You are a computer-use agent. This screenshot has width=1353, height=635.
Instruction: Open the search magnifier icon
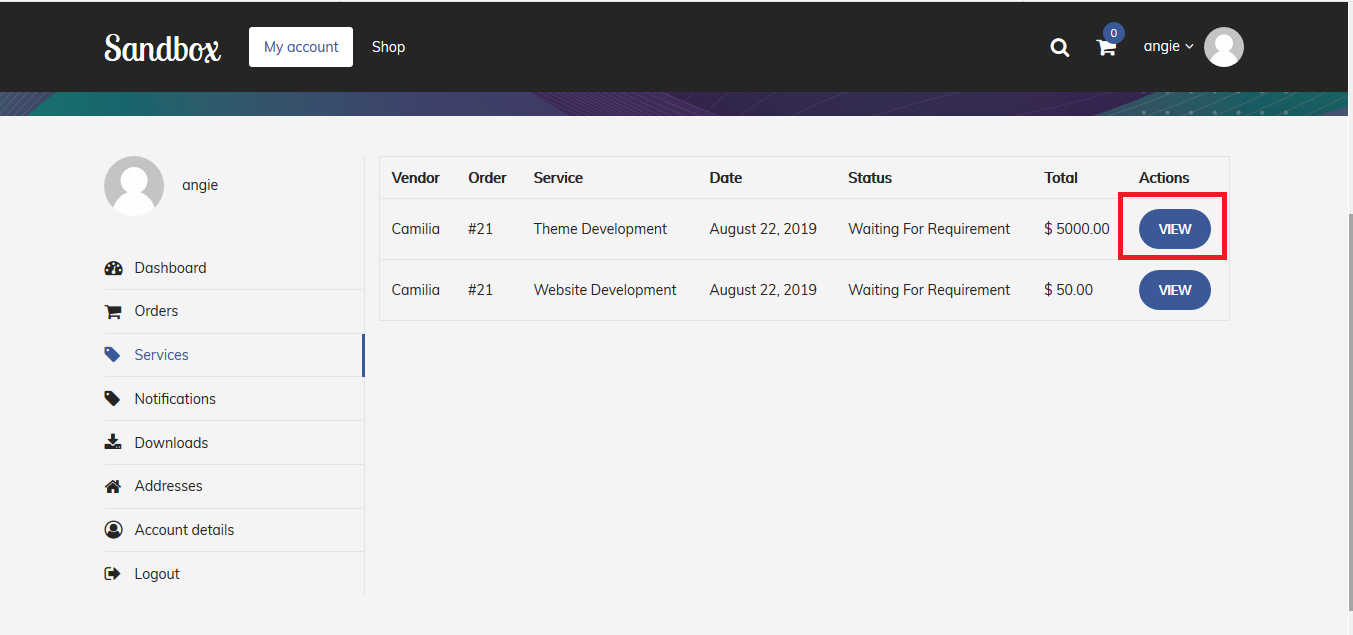pyautogui.click(x=1059, y=47)
